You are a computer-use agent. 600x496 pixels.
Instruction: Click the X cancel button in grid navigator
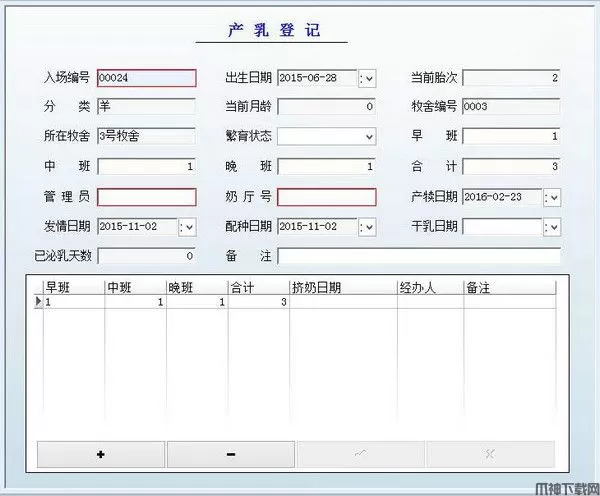(x=489, y=454)
